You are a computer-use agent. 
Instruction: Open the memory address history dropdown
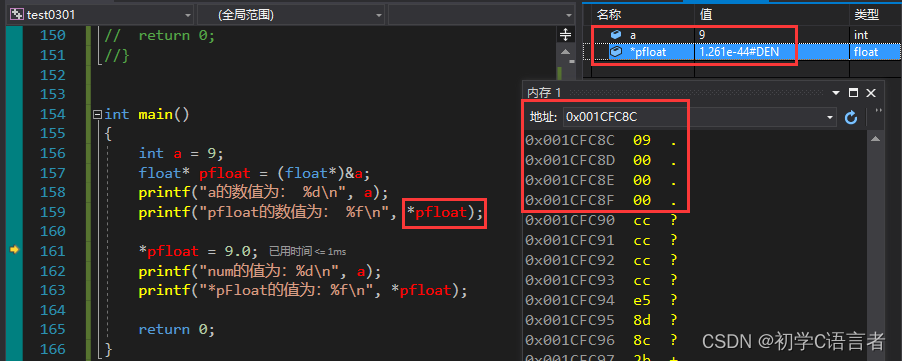(x=830, y=117)
